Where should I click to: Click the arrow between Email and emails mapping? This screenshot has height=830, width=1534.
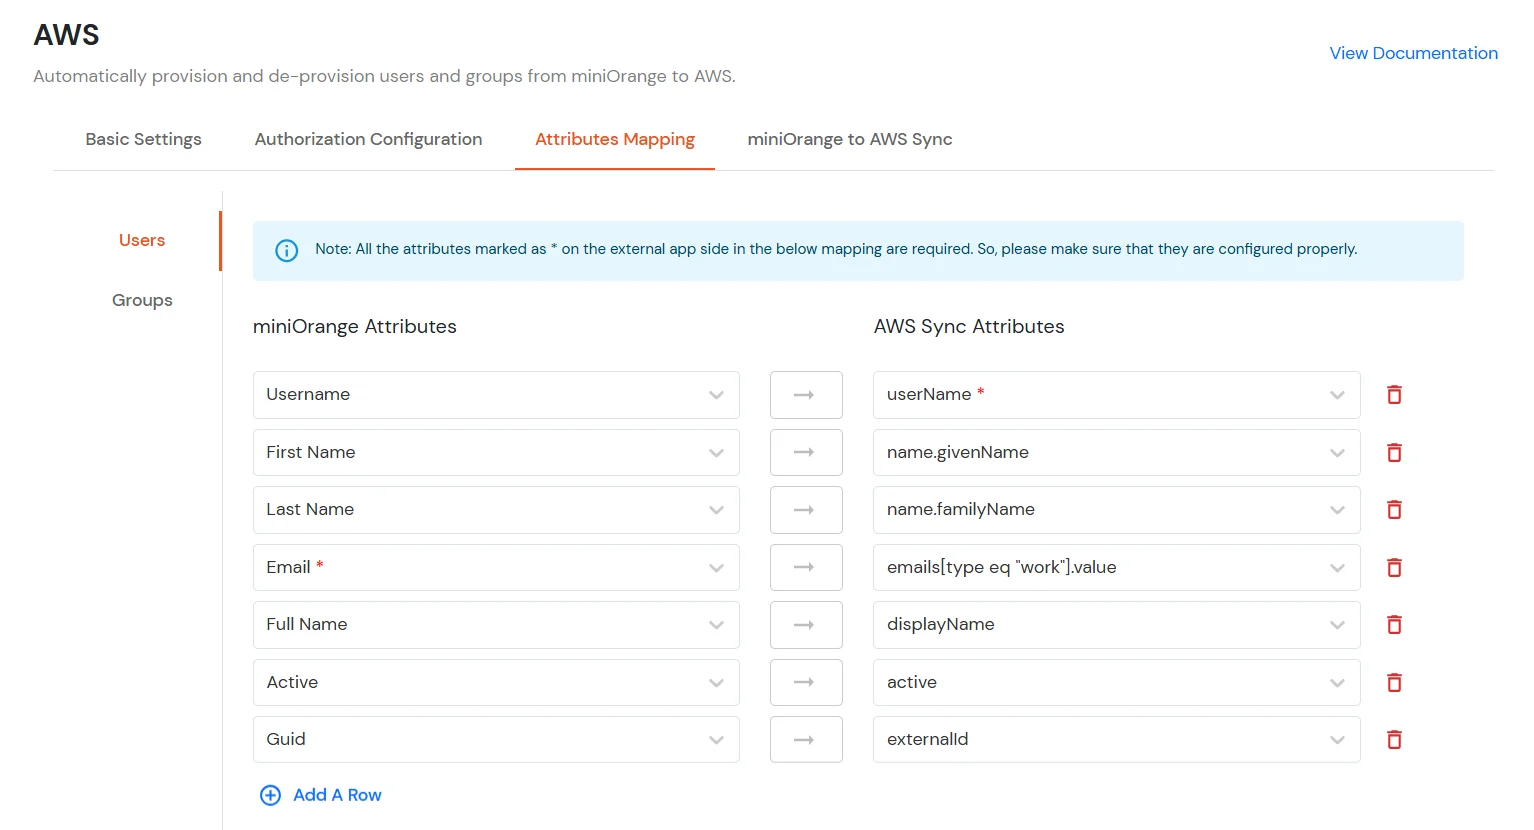click(806, 567)
